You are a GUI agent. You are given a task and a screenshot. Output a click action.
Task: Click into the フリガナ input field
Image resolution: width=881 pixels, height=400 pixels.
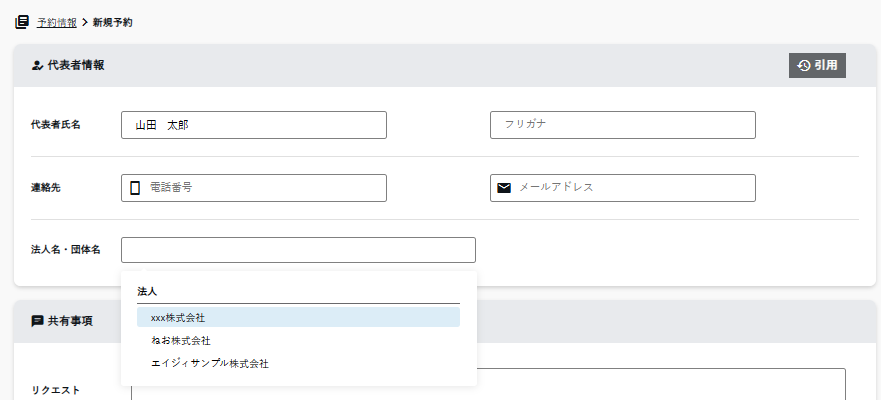tap(622, 125)
